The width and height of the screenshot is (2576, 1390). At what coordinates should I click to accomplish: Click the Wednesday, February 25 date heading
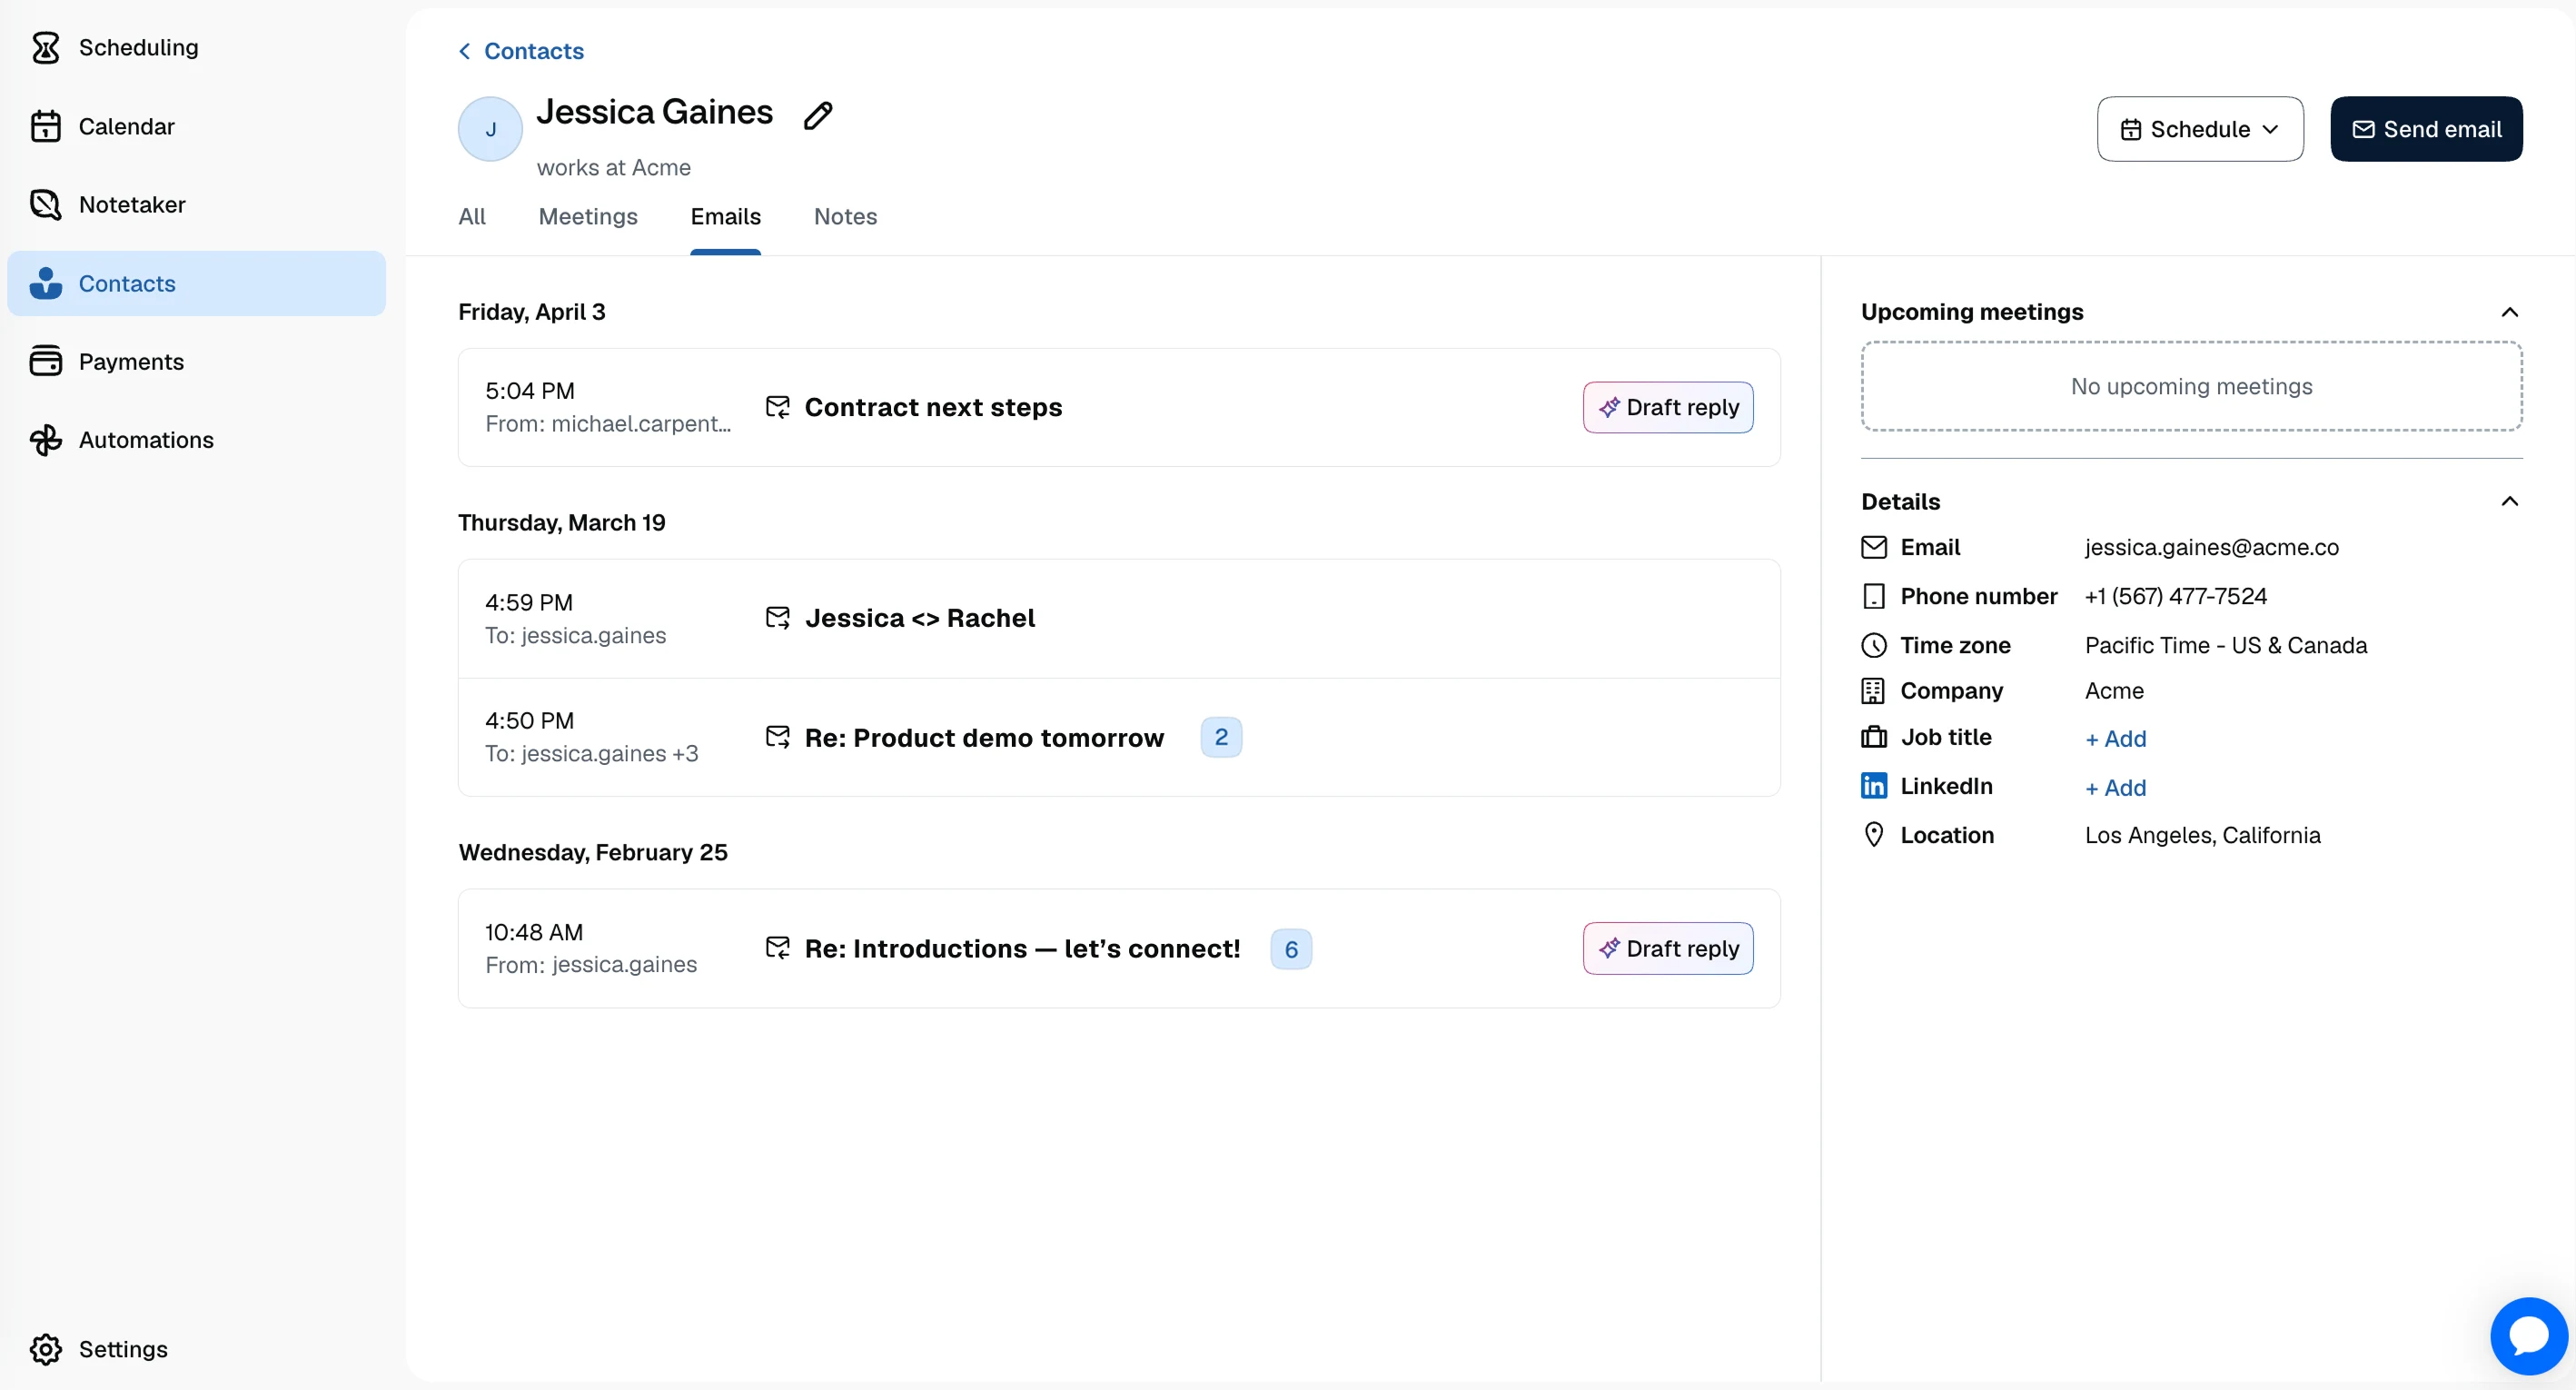click(x=592, y=852)
